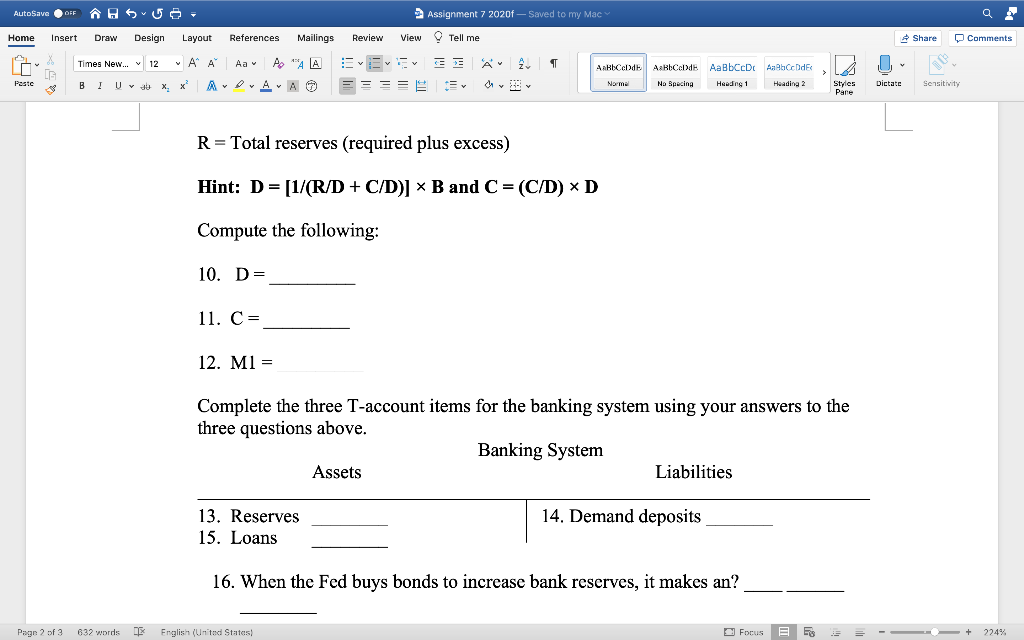This screenshot has width=1024, height=640.
Task: Open the Draw tab
Action: [x=105, y=38]
